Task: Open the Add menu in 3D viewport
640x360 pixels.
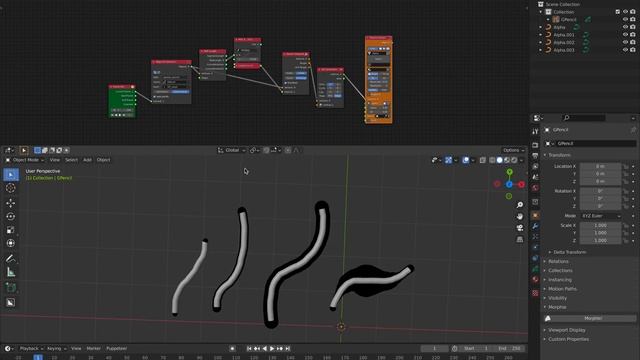Action: coord(87,160)
